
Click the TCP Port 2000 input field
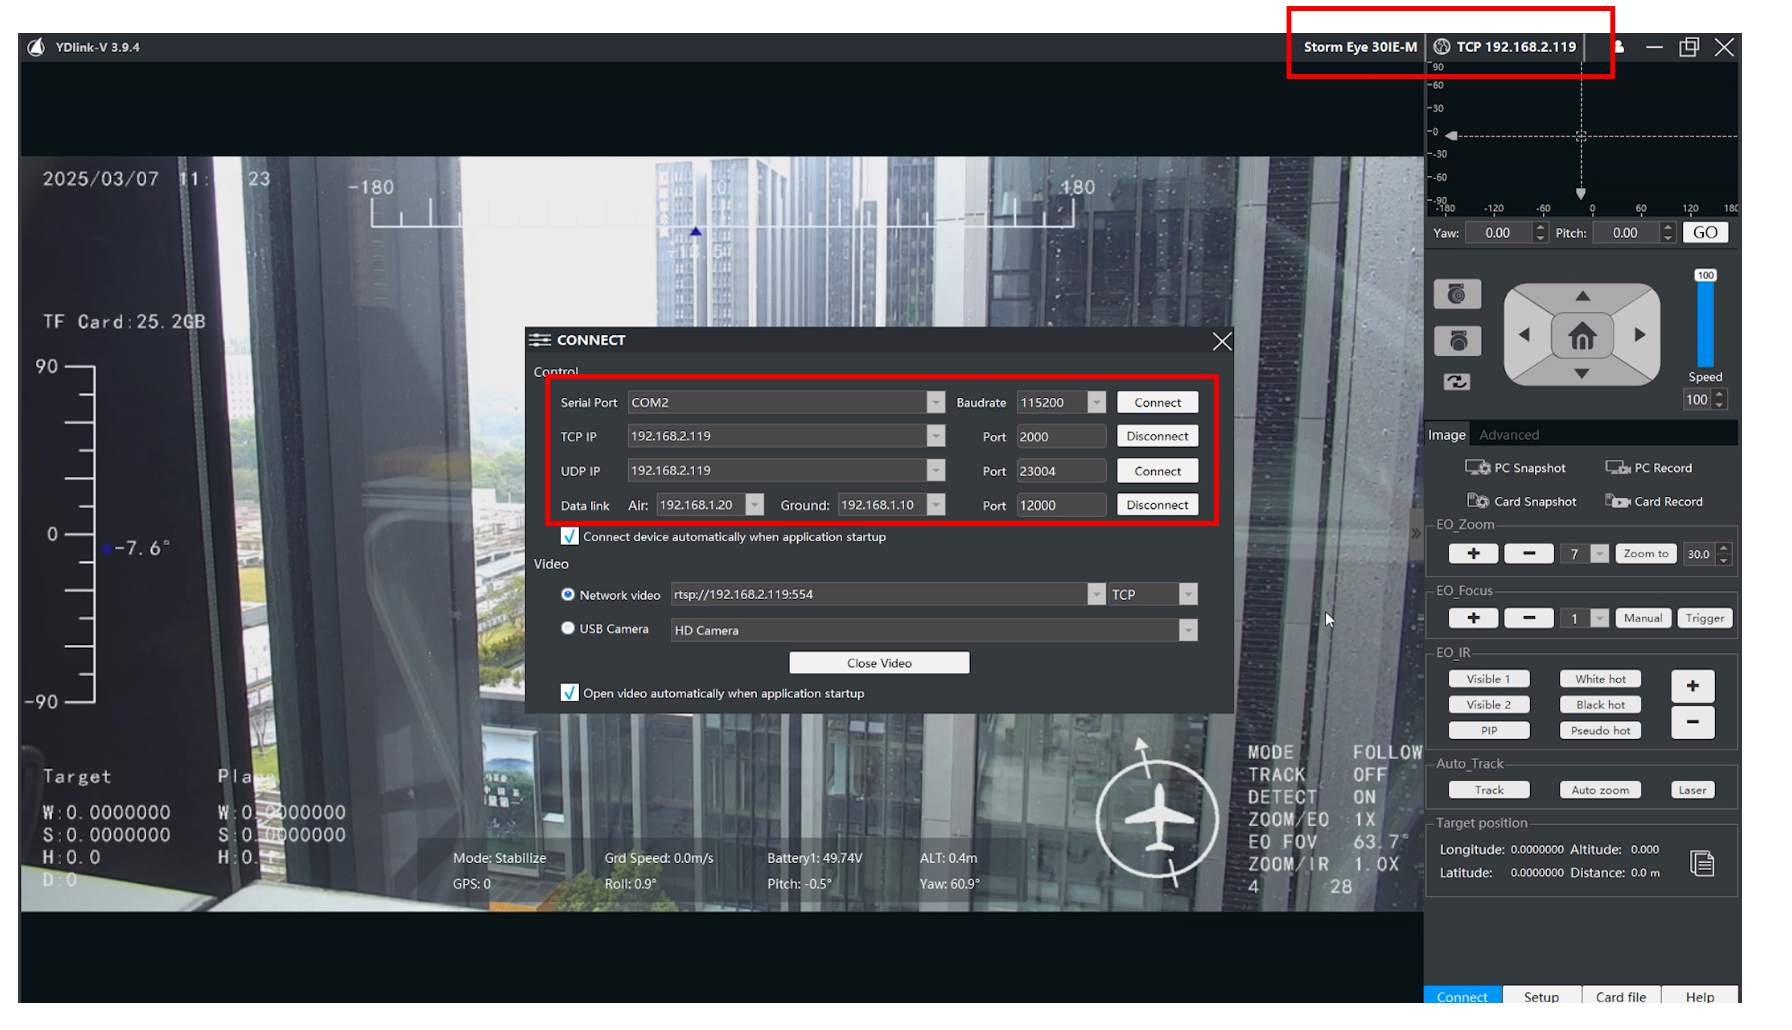click(1060, 437)
